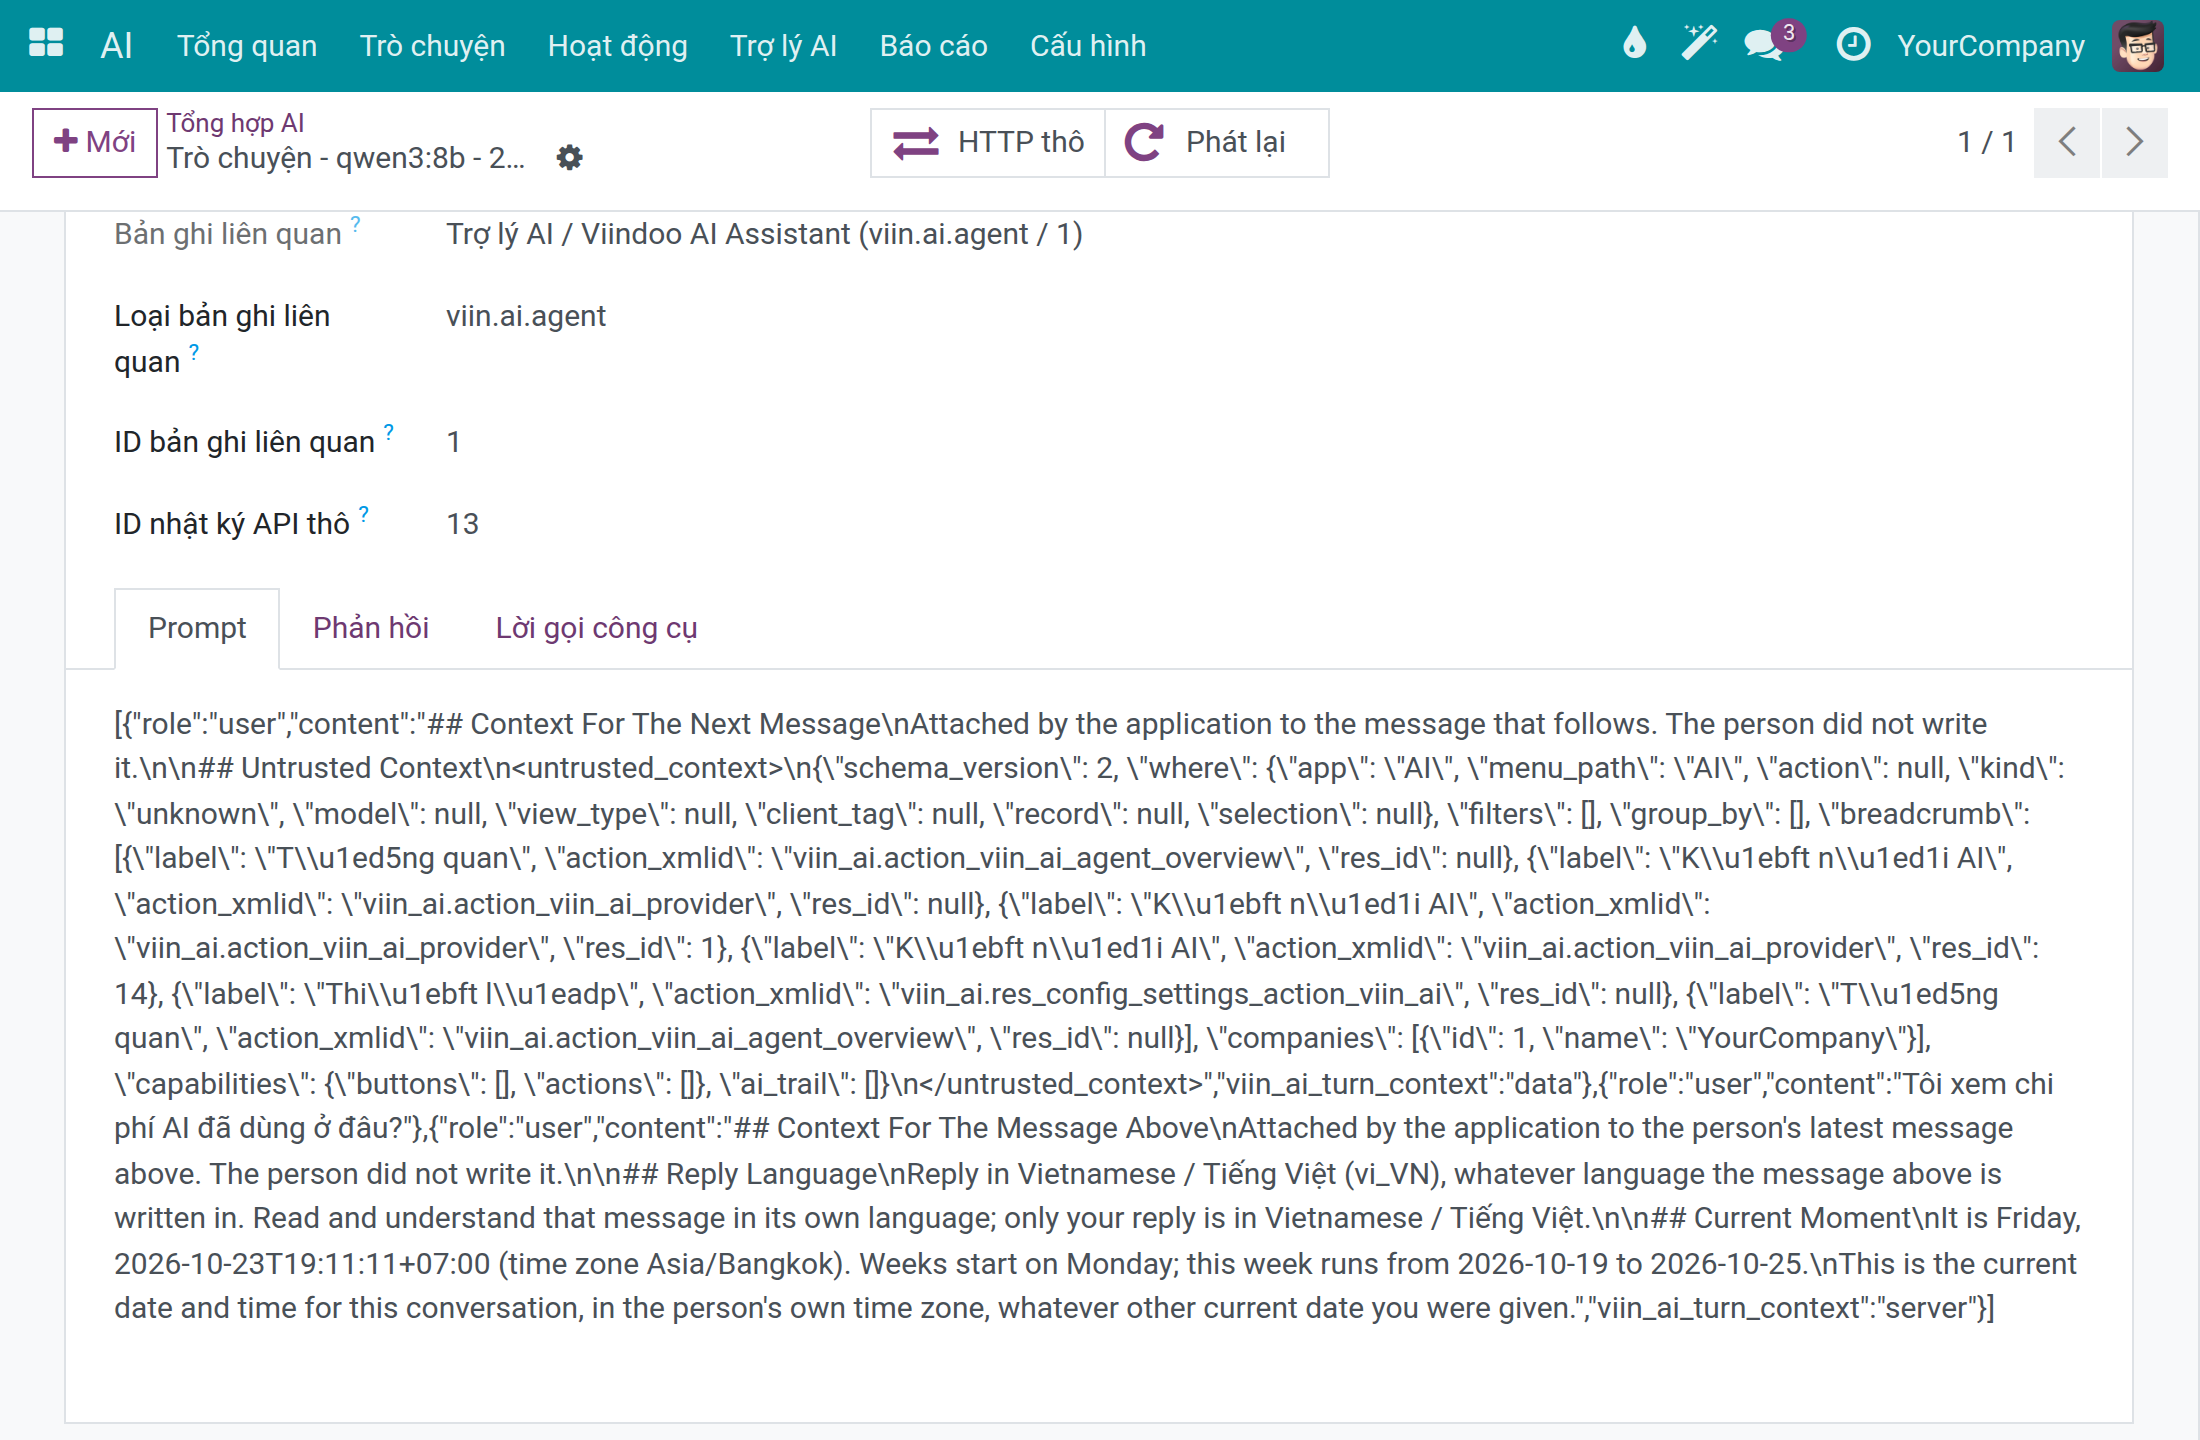Go to the previous record arrow
2200x1440 pixels.
point(2067,142)
